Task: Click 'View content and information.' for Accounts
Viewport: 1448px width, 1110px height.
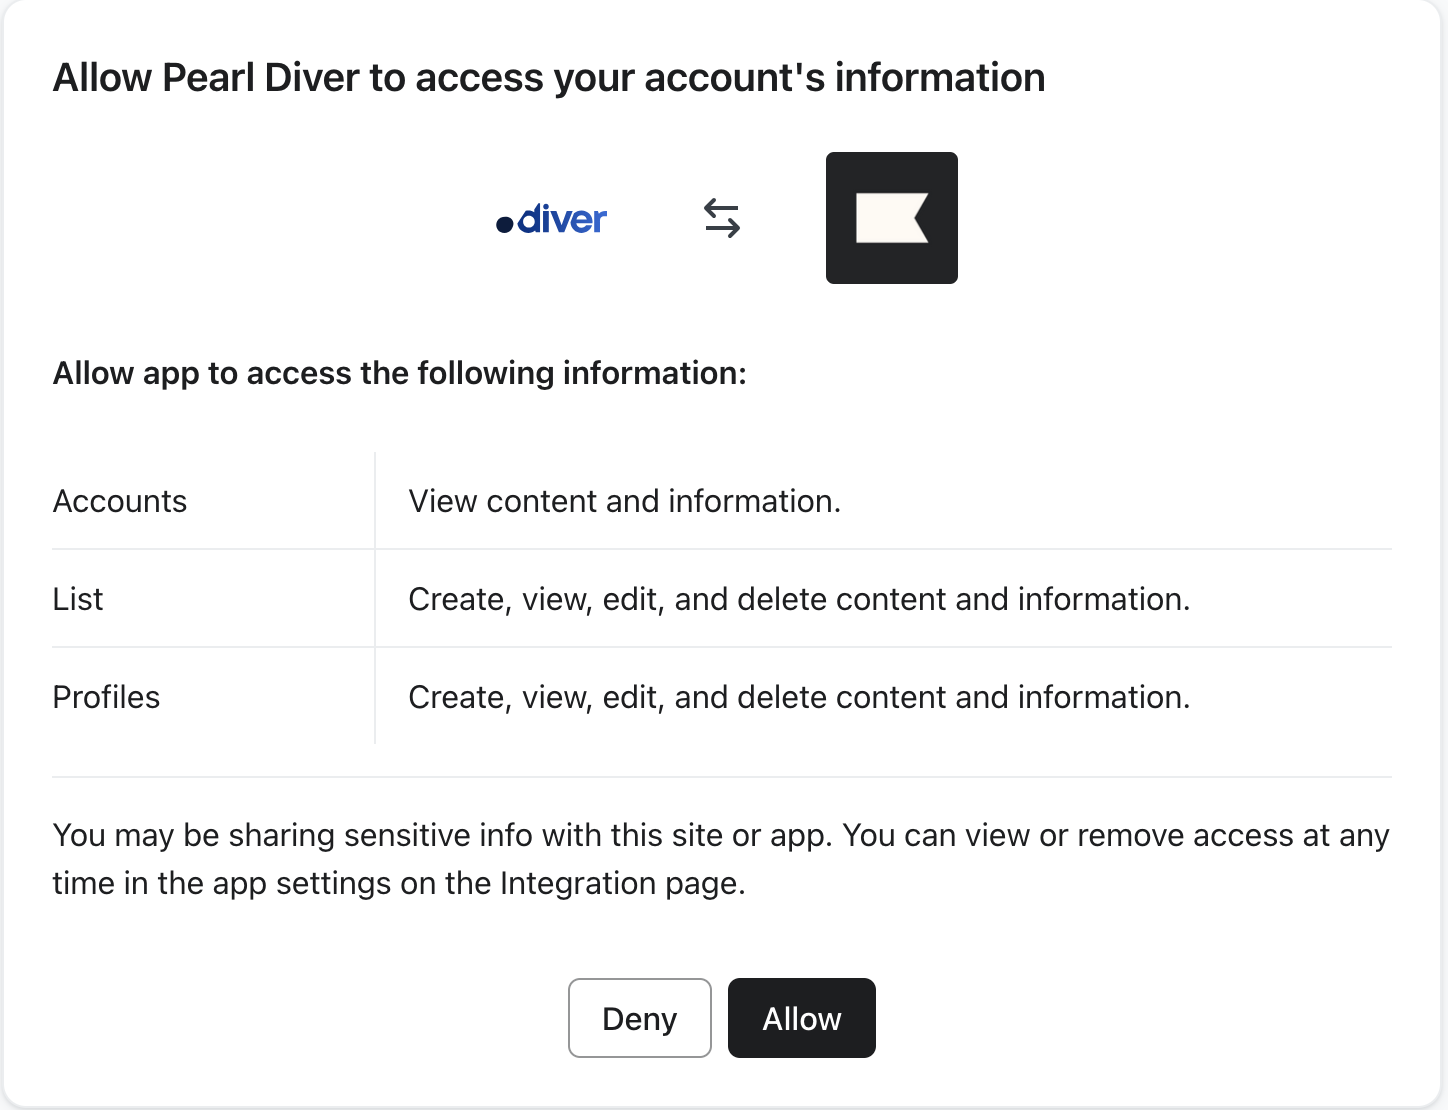Action: coord(624,501)
